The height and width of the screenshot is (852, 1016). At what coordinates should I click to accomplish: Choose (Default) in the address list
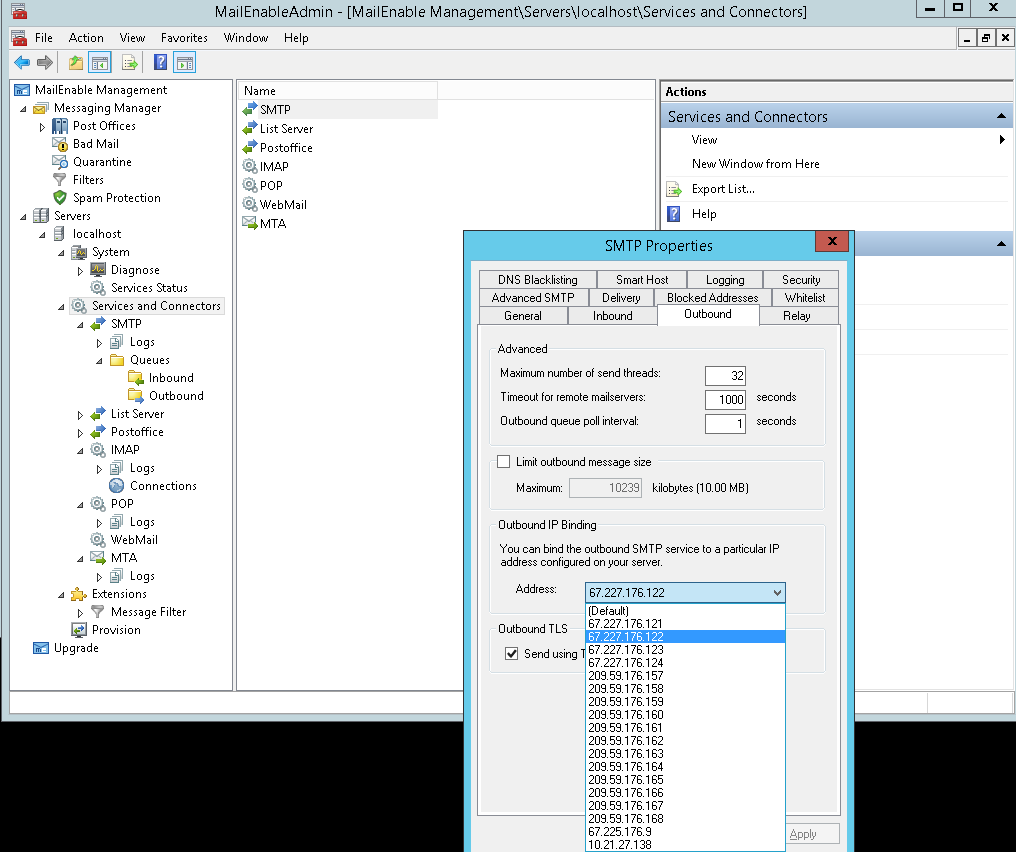[x=608, y=610]
